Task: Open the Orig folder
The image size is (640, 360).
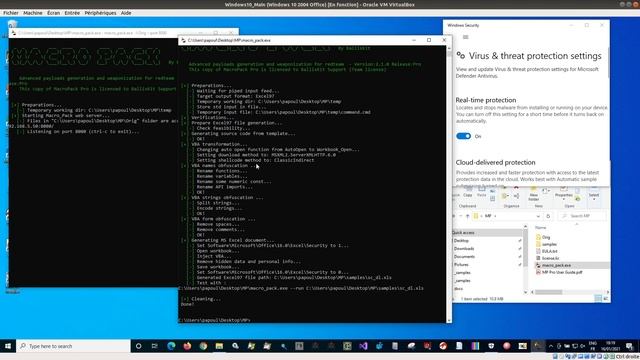Action: tap(546, 237)
